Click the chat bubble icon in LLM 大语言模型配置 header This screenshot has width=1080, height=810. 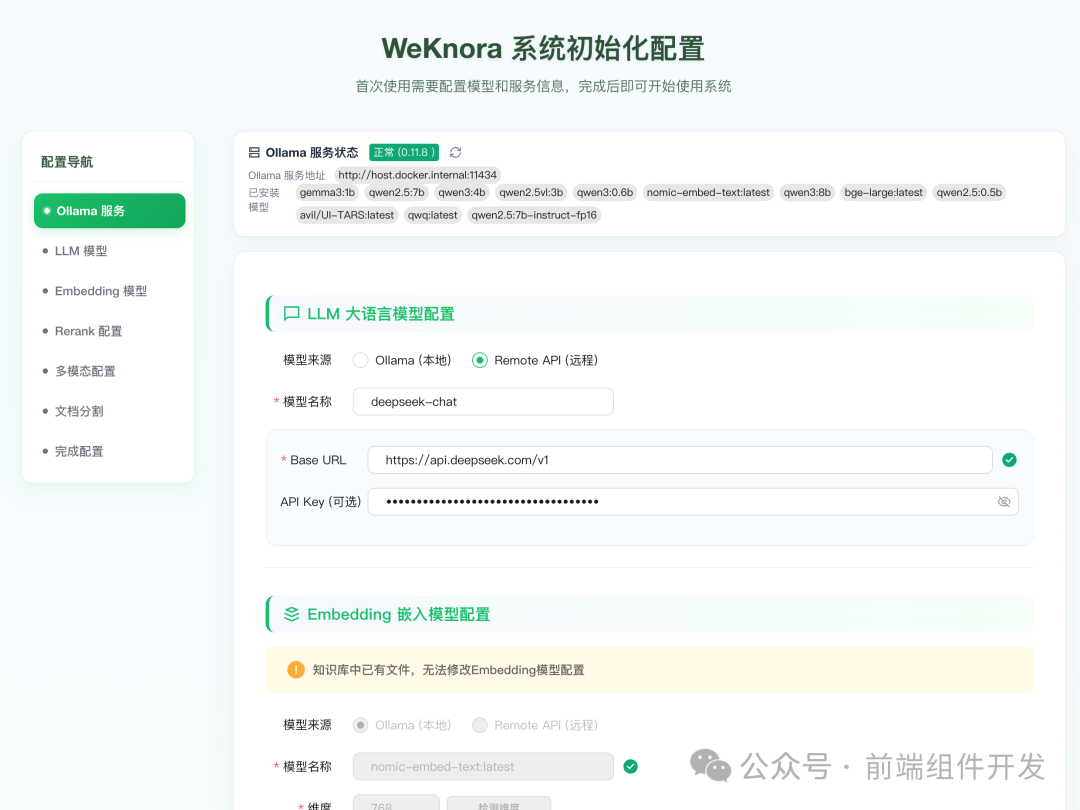point(290,313)
